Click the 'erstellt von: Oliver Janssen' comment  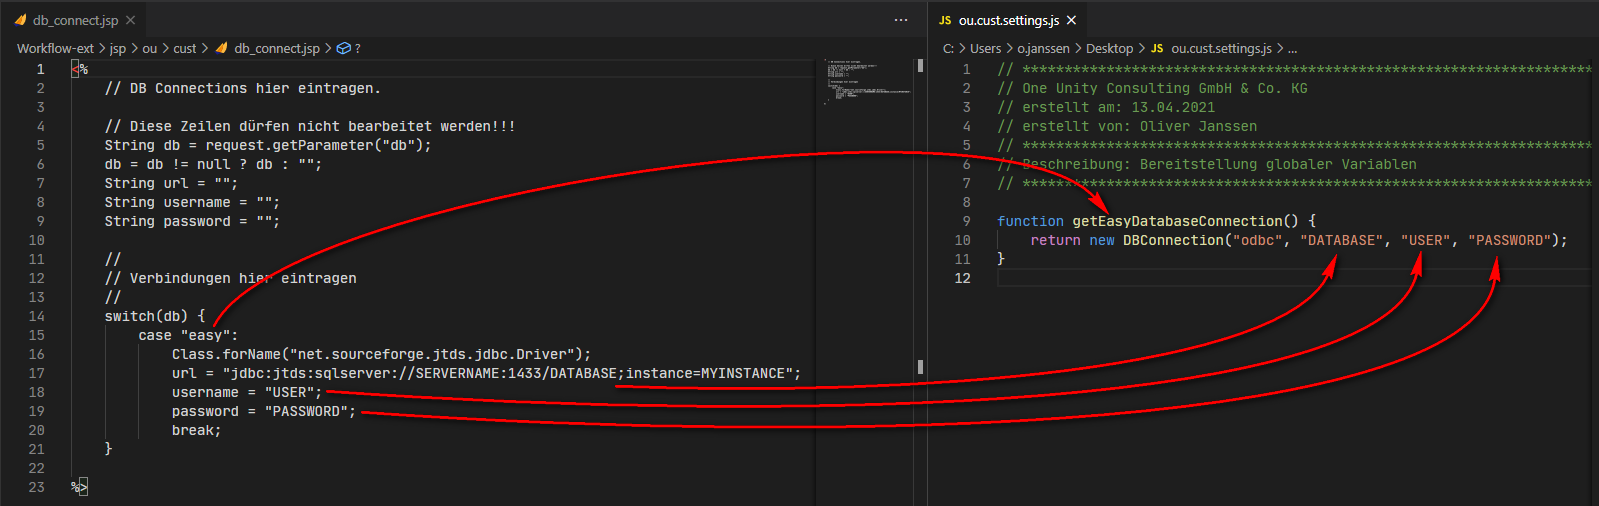coord(1127,126)
